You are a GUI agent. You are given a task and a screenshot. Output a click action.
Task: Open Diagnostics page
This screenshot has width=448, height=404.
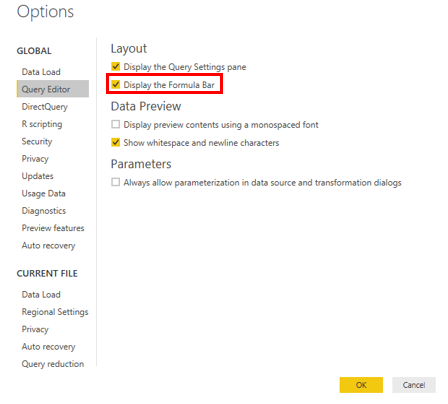click(x=44, y=211)
